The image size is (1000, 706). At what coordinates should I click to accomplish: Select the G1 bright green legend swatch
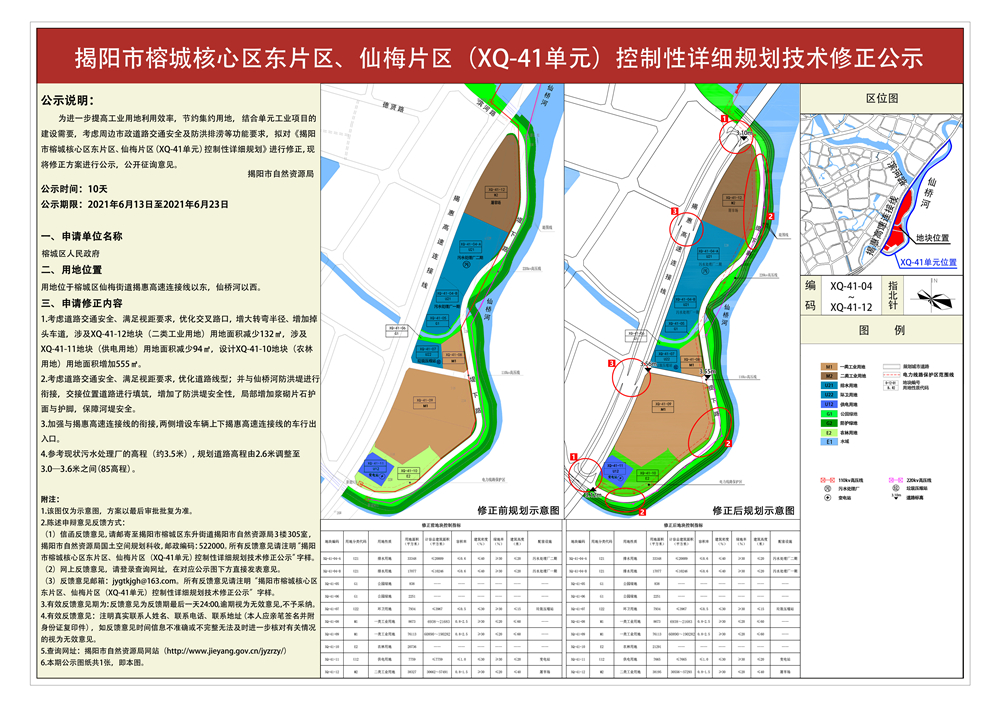click(x=829, y=414)
